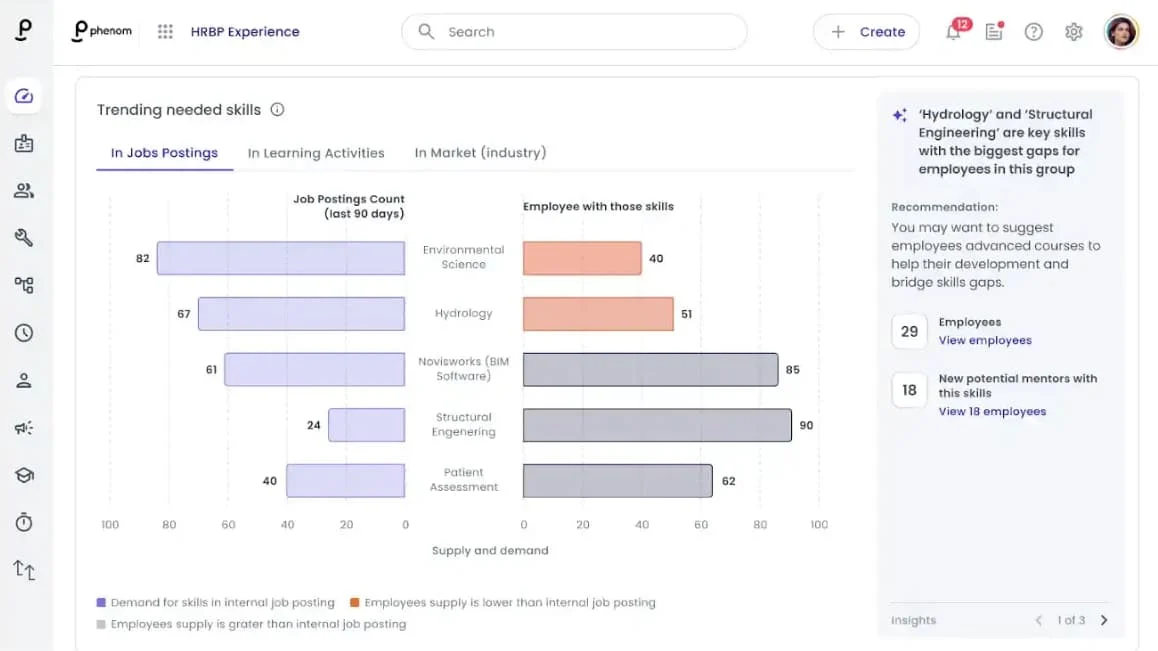Go to next insight with right chevron
The width and height of the screenshot is (1158, 651).
click(x=1104, y=620)
